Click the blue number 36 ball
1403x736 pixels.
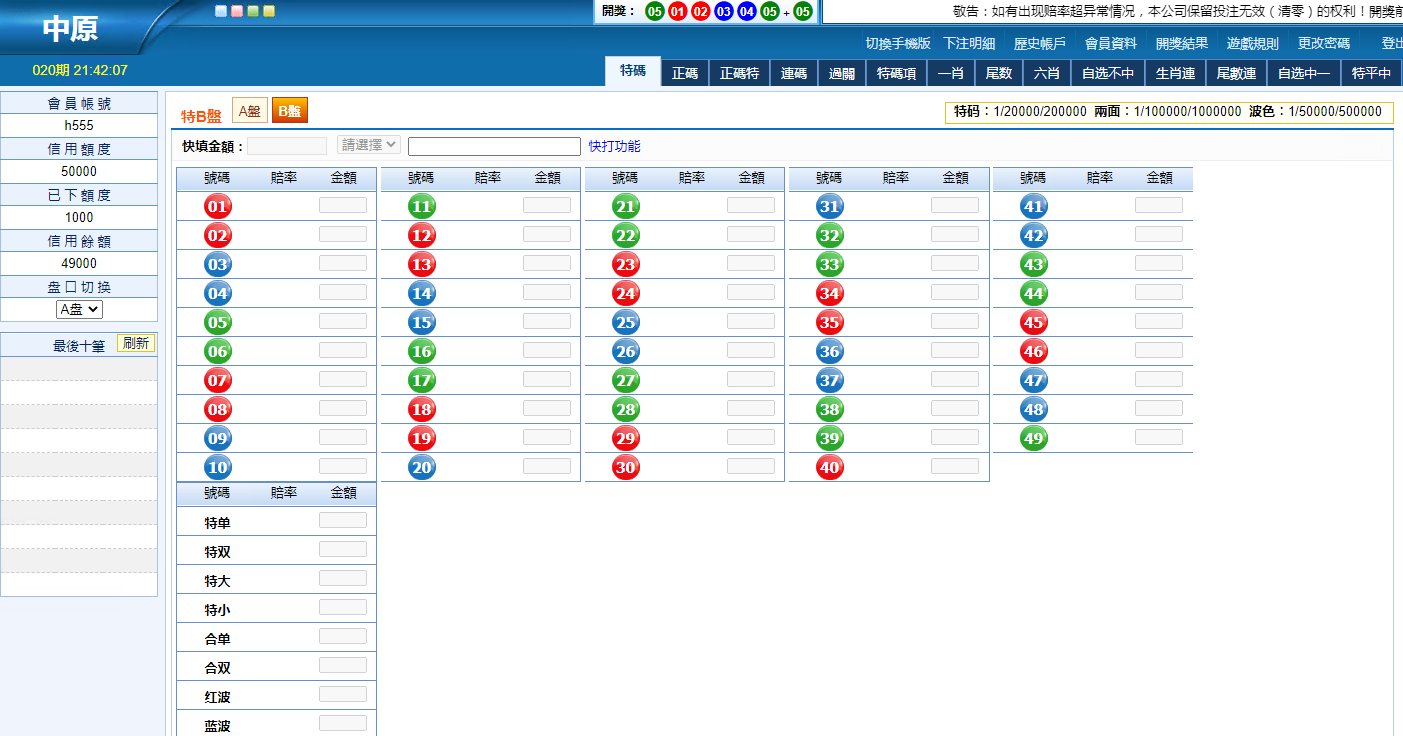(x=829, y=352)
